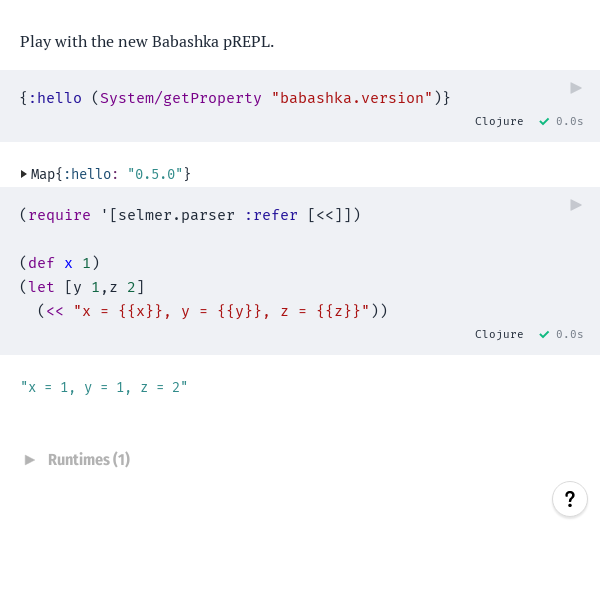
Task: Click the System/getProperty symbol in code
Action: coord(181,98)
